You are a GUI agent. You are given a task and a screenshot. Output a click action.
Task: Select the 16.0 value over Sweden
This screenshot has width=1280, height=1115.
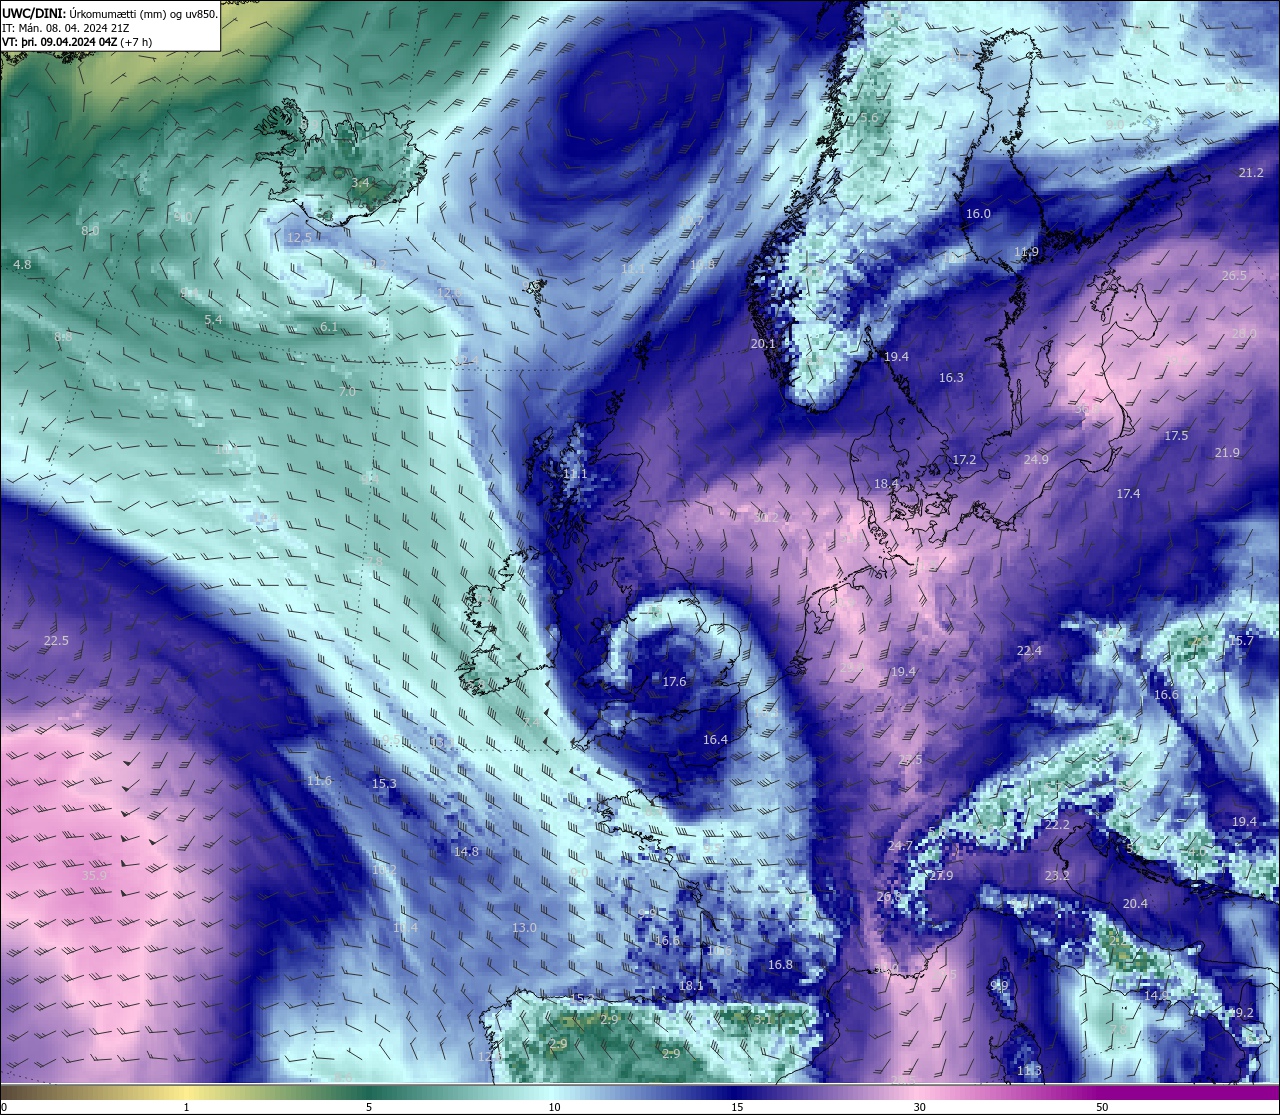[x=978, y=214]
